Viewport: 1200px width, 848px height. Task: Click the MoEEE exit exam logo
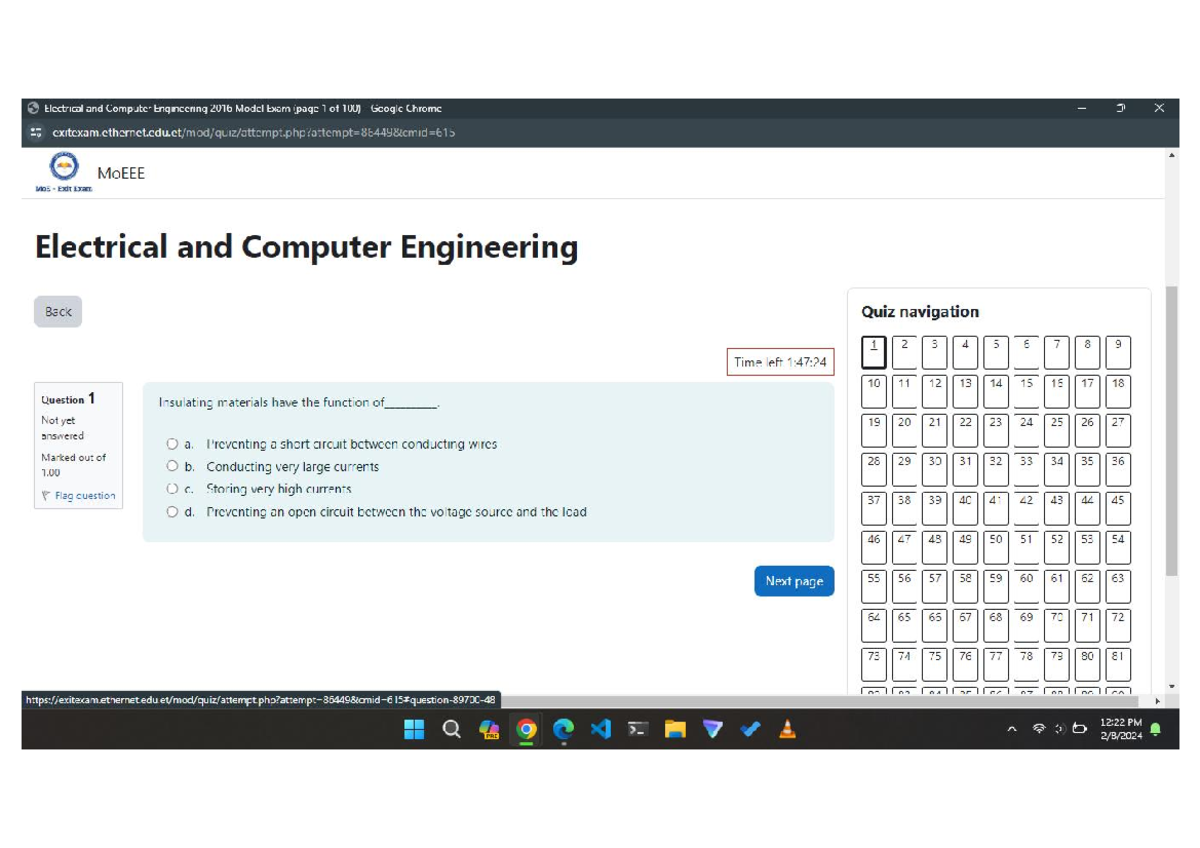pos(64,167)
